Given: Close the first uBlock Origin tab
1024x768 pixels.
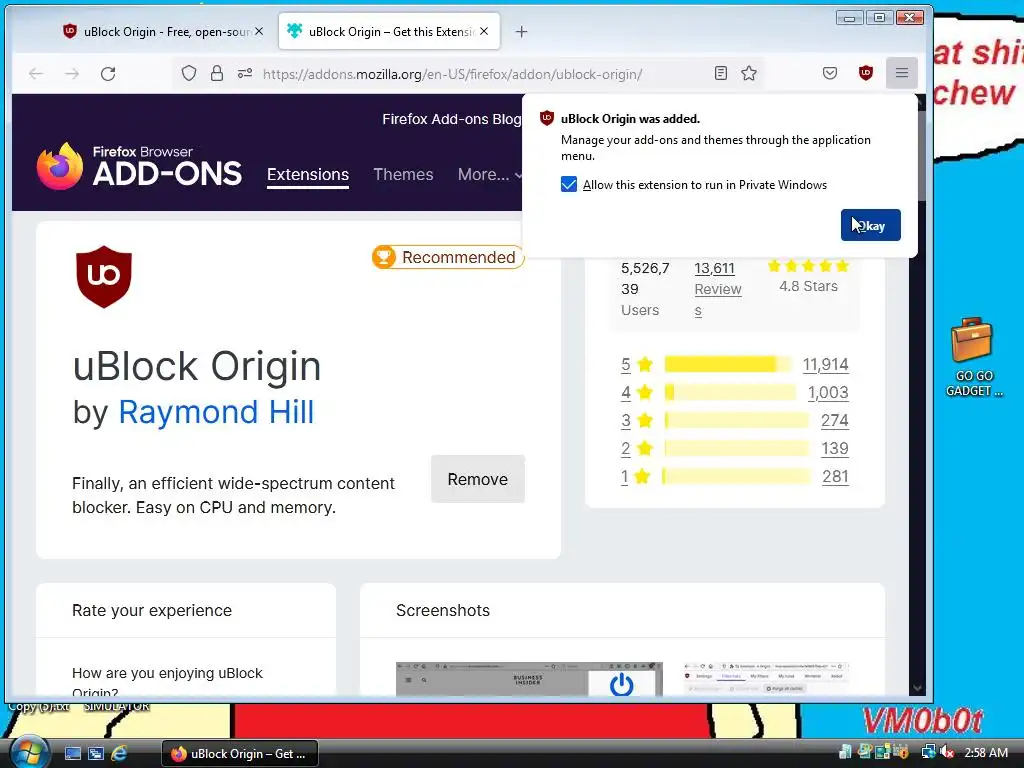Looking at the screenshot, I should click(x=259, y=31).
